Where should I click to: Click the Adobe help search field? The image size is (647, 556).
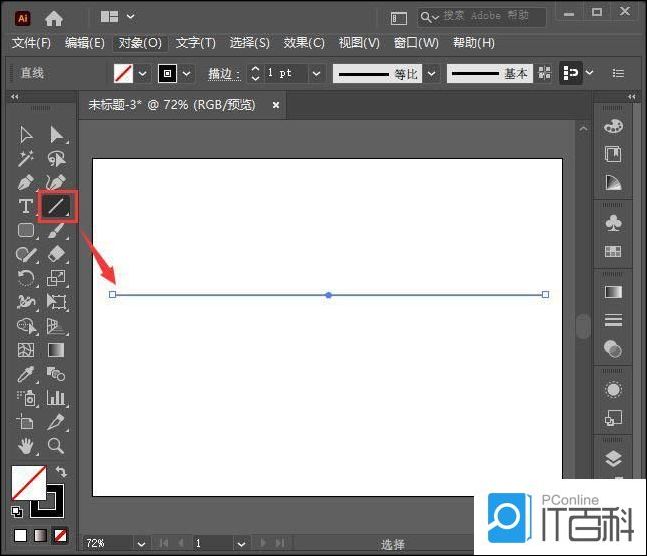click(482, 17)
